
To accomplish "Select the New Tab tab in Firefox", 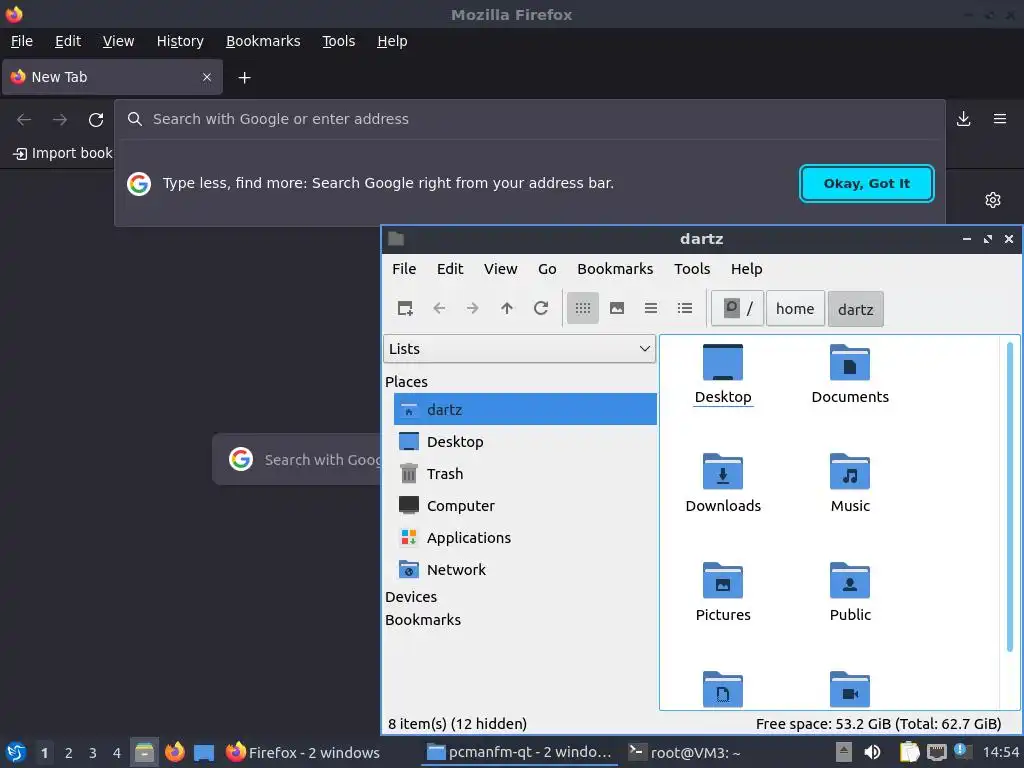I will point(112,77).
